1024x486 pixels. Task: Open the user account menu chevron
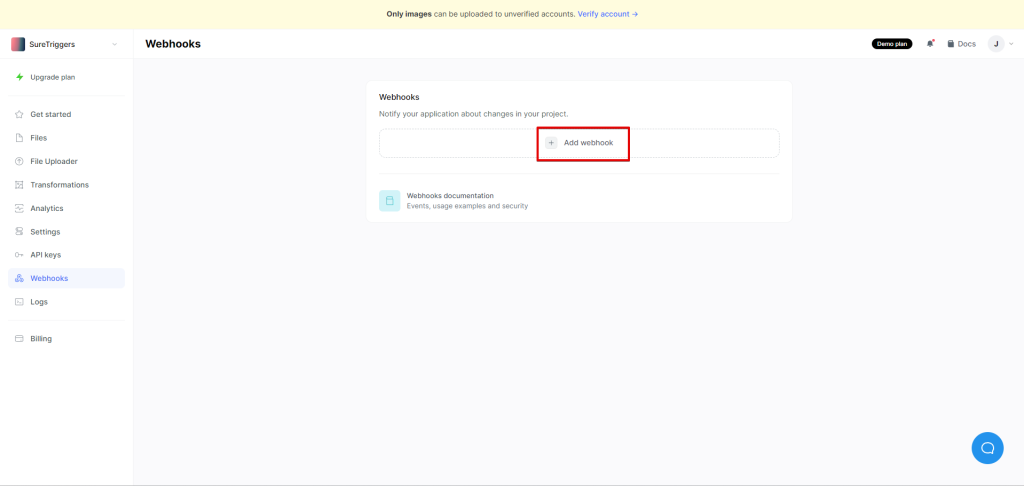tap(1011, 44)
